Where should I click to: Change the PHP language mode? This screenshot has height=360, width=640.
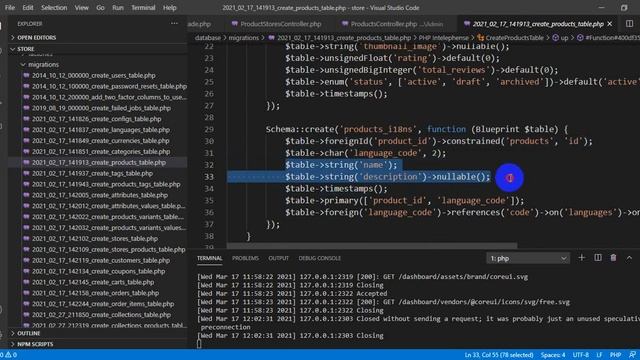click(615, 355)
